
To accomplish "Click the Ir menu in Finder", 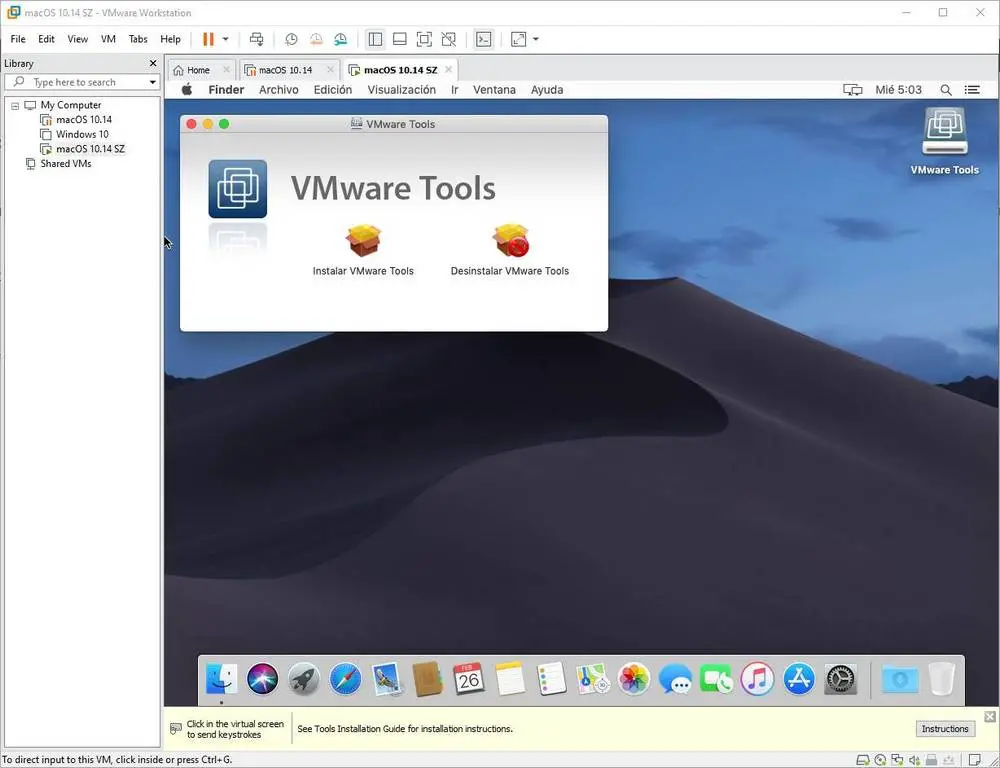I will 454,90.
